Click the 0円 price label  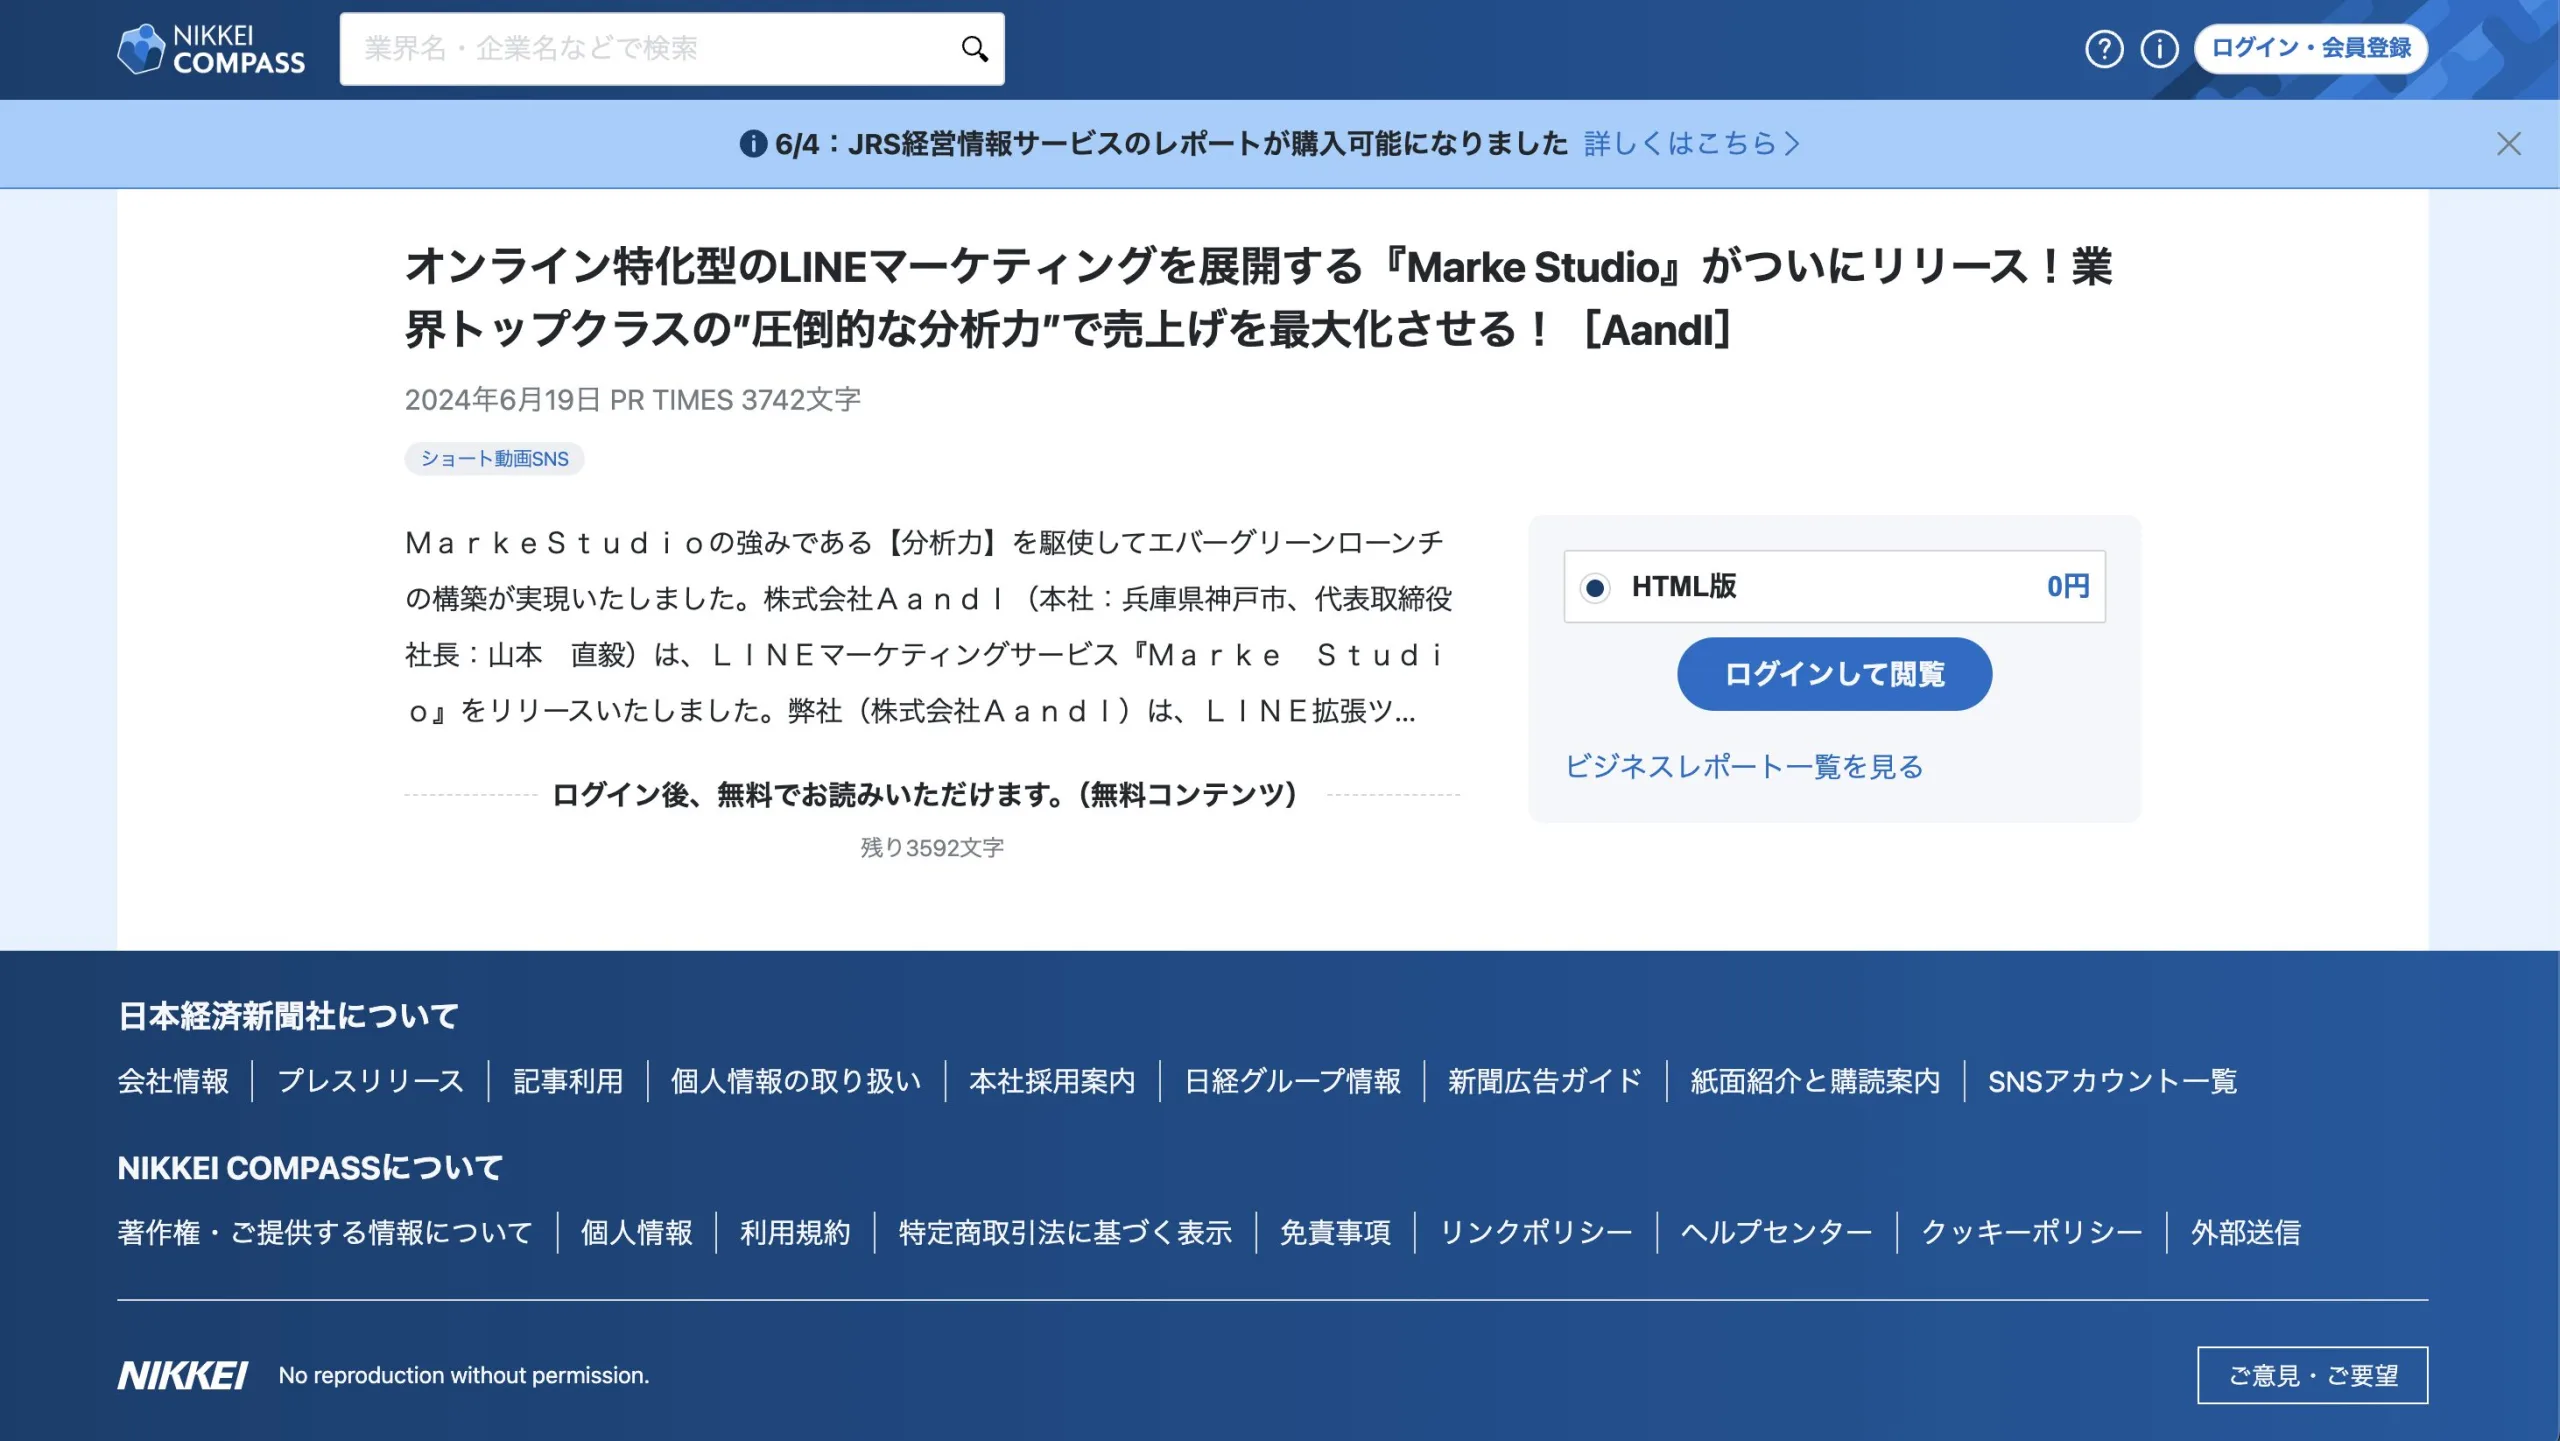click(2068, 587)
